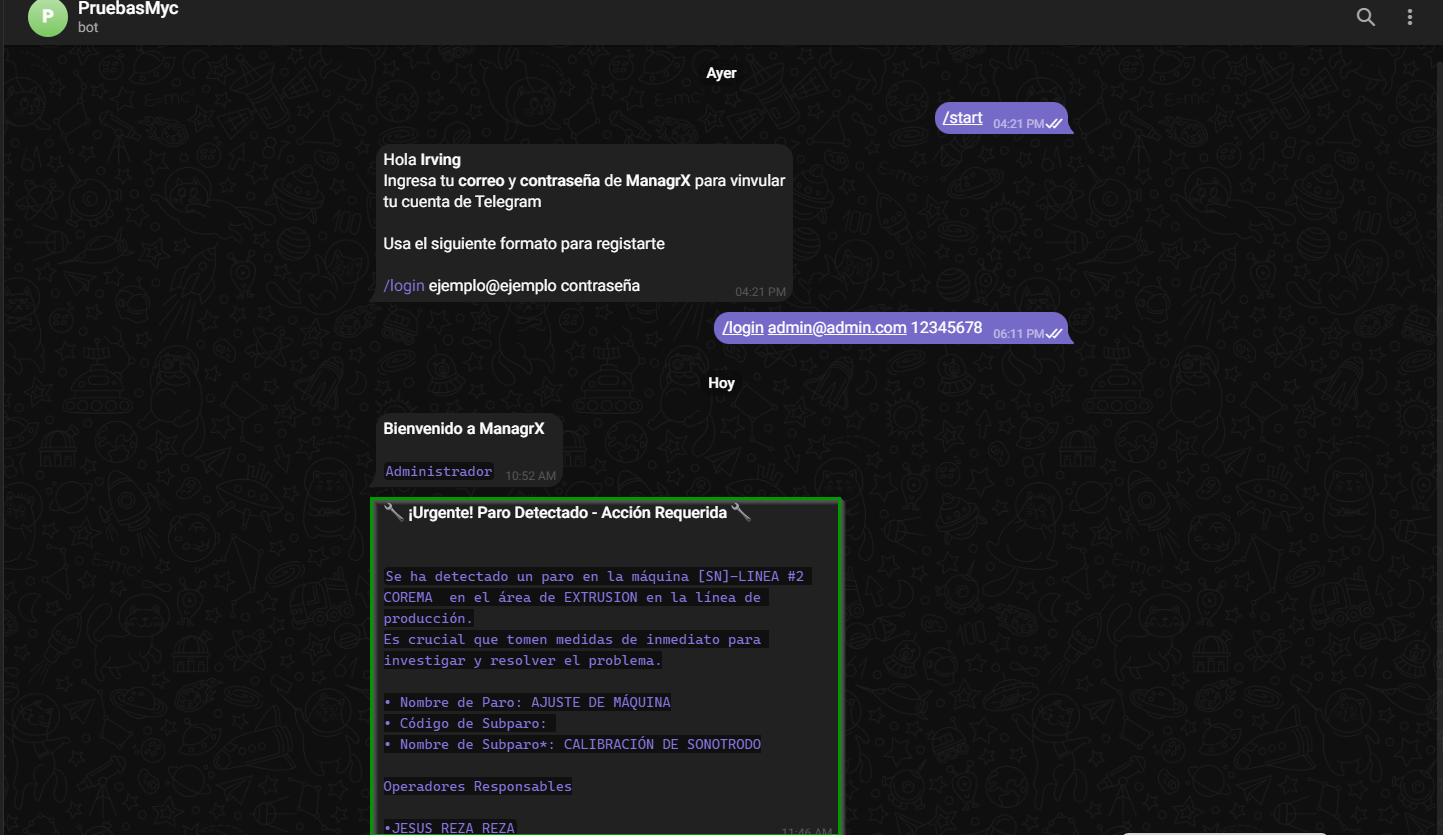This screenshot has width=1443, height=835.
Task: Click /login command in bot instructions
Action: click(404, 286)
